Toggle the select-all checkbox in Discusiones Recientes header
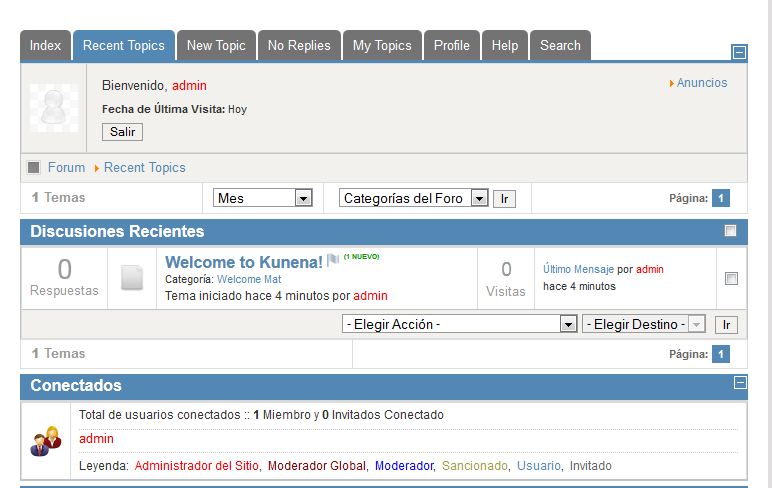 click(731, 231)
